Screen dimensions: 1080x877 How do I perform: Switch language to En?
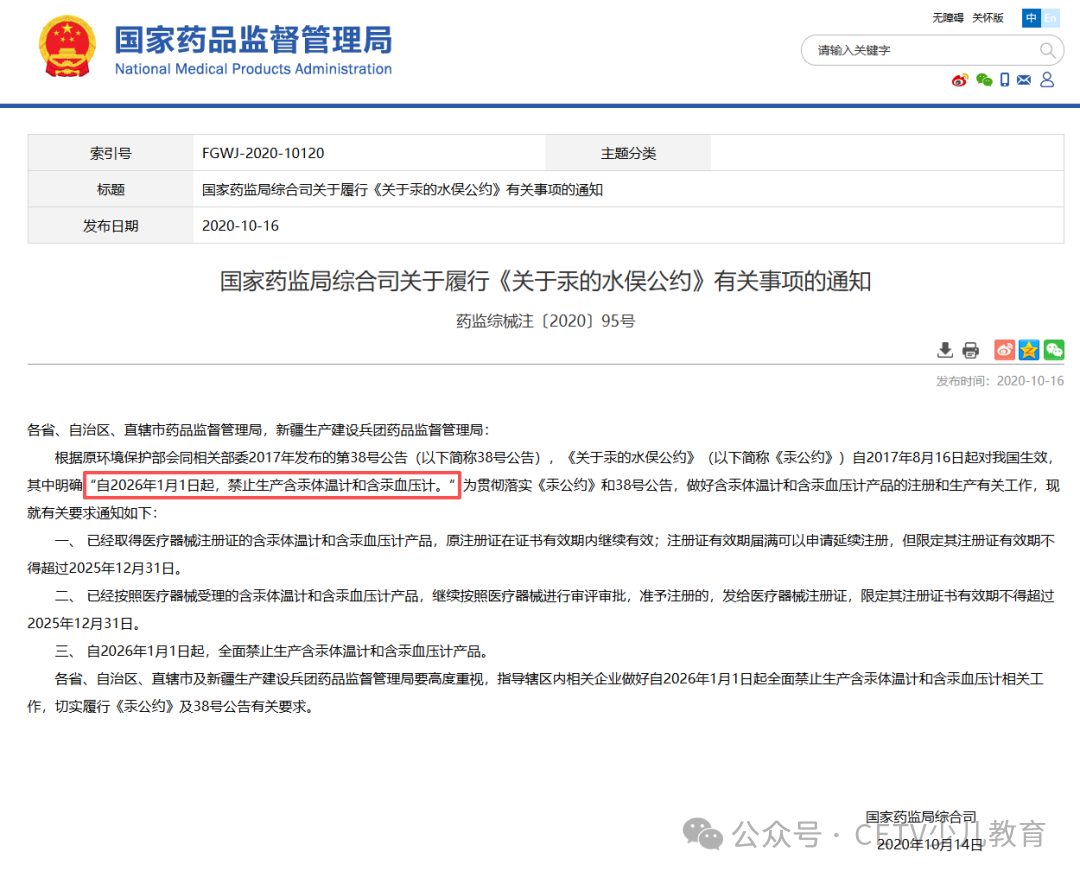point(1050,18)
